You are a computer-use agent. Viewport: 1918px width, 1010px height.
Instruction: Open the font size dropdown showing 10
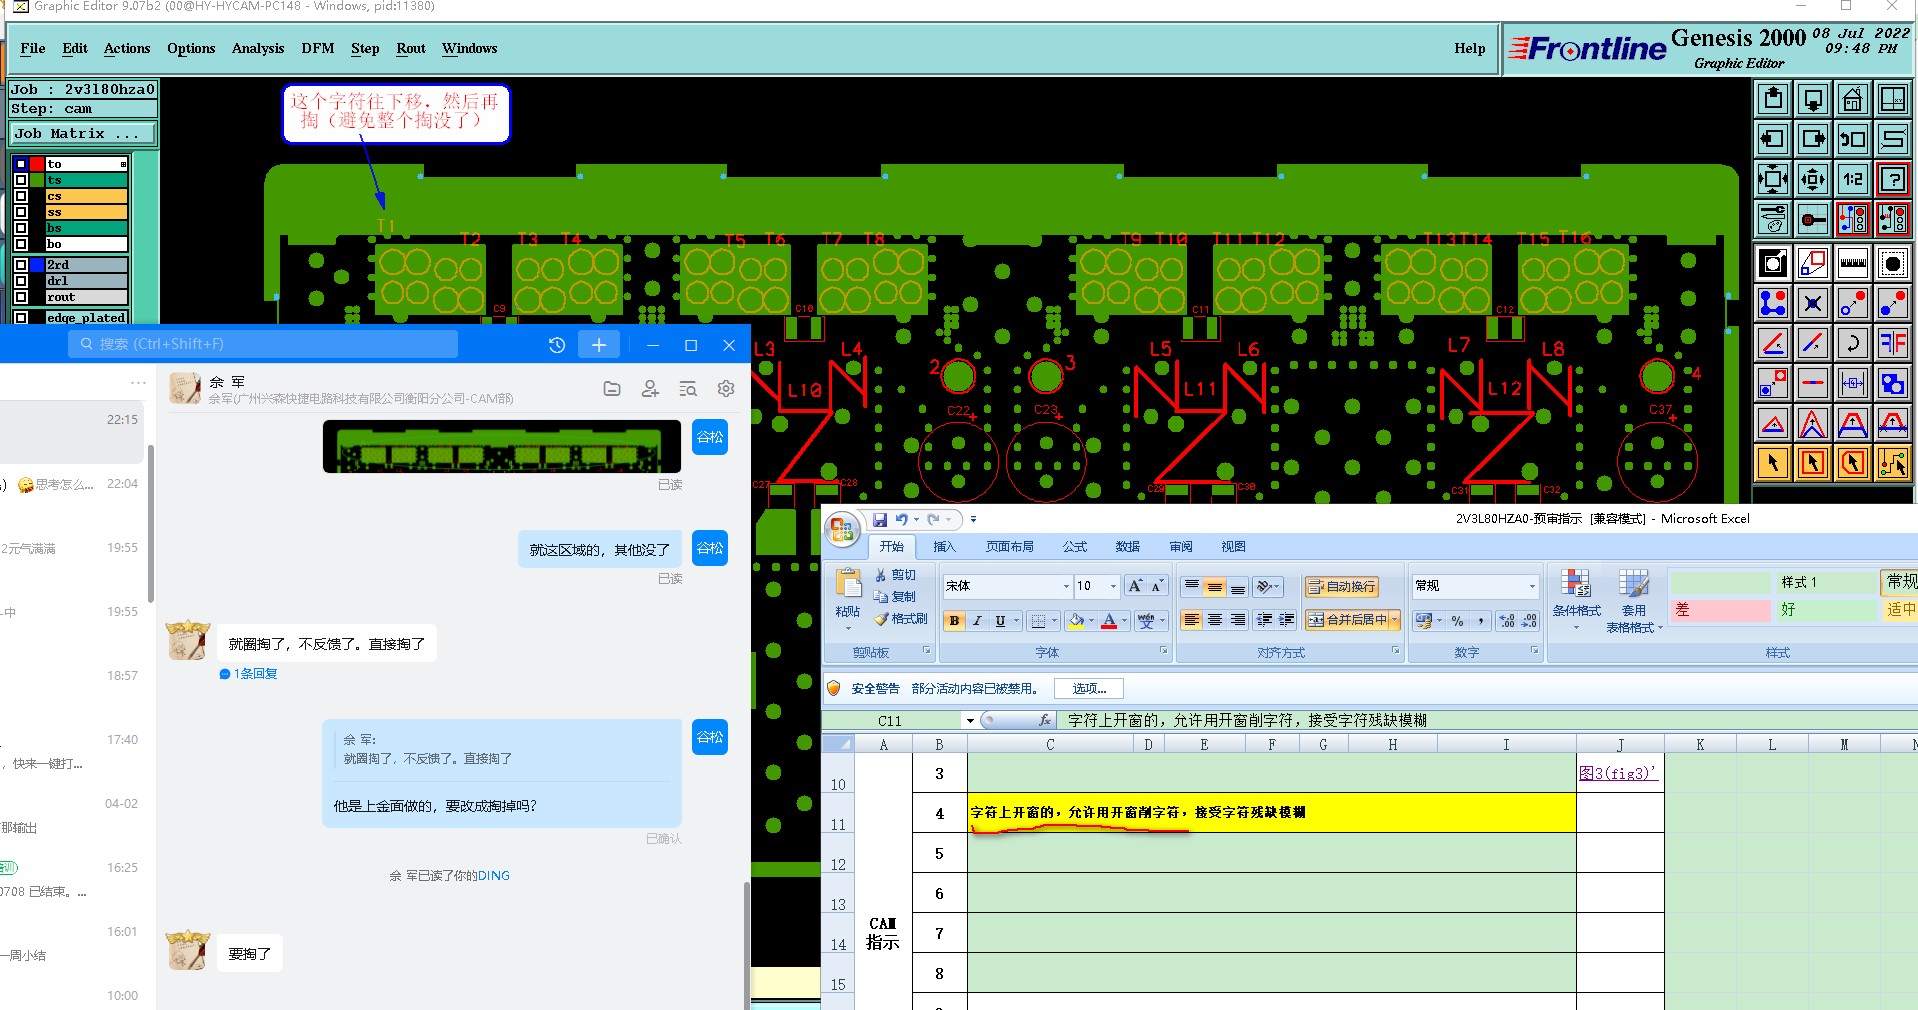pos(1113,586)
